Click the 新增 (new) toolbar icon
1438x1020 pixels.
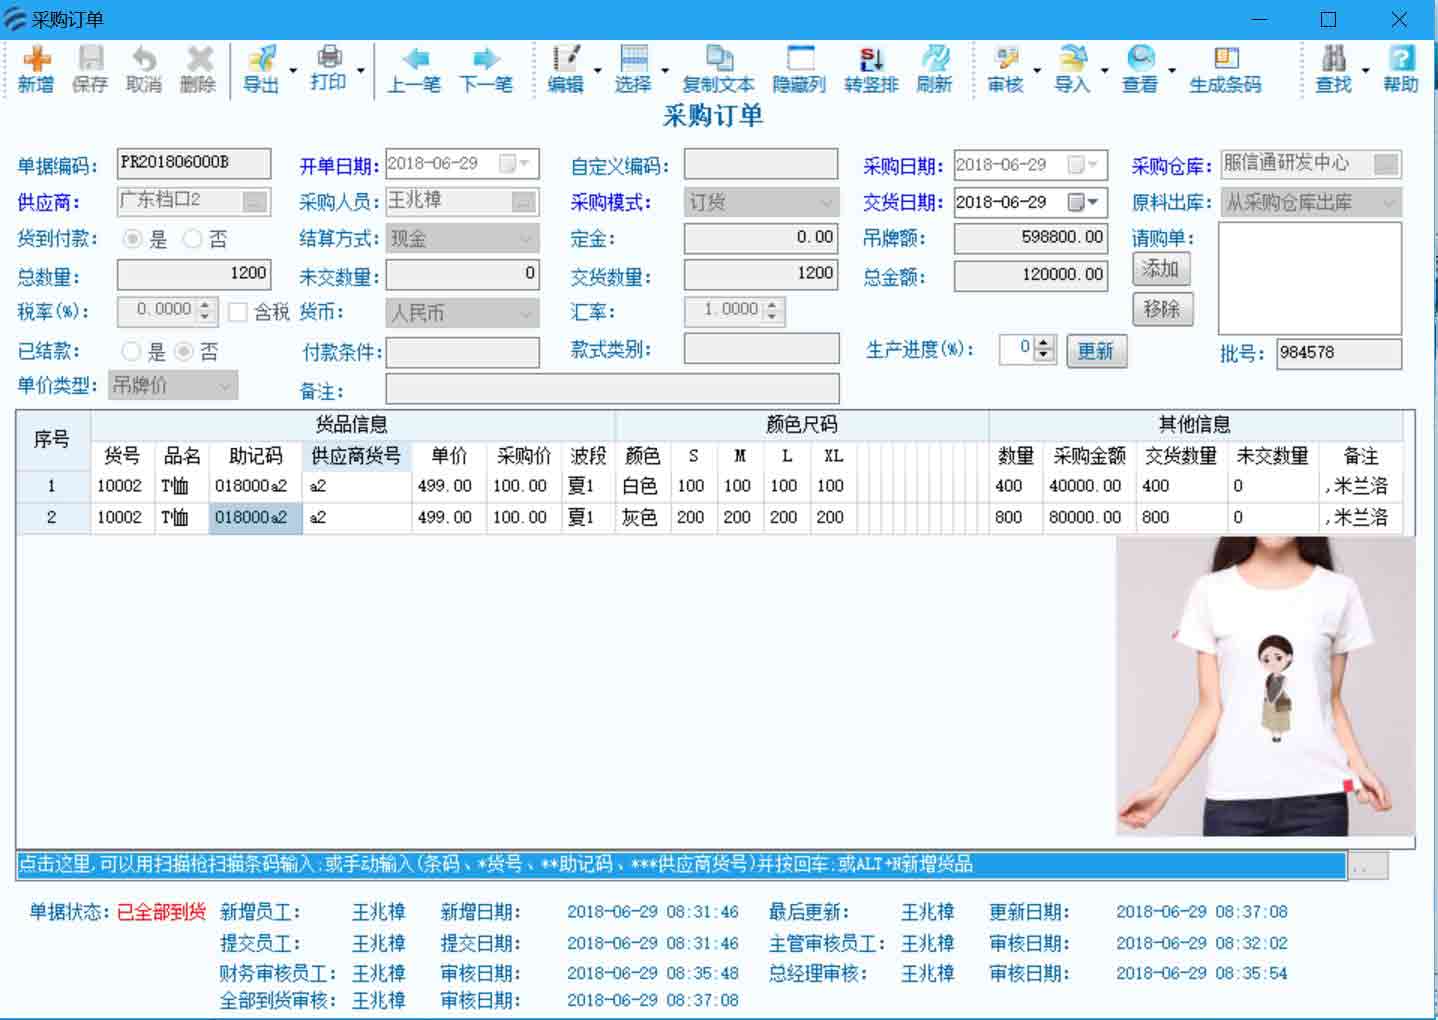pos(36,70)
